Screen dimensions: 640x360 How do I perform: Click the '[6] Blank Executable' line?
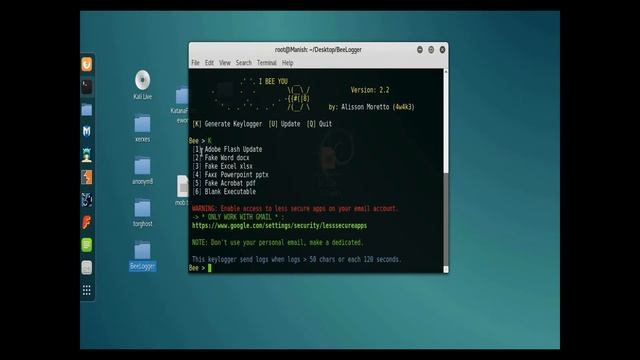(224, 192)
